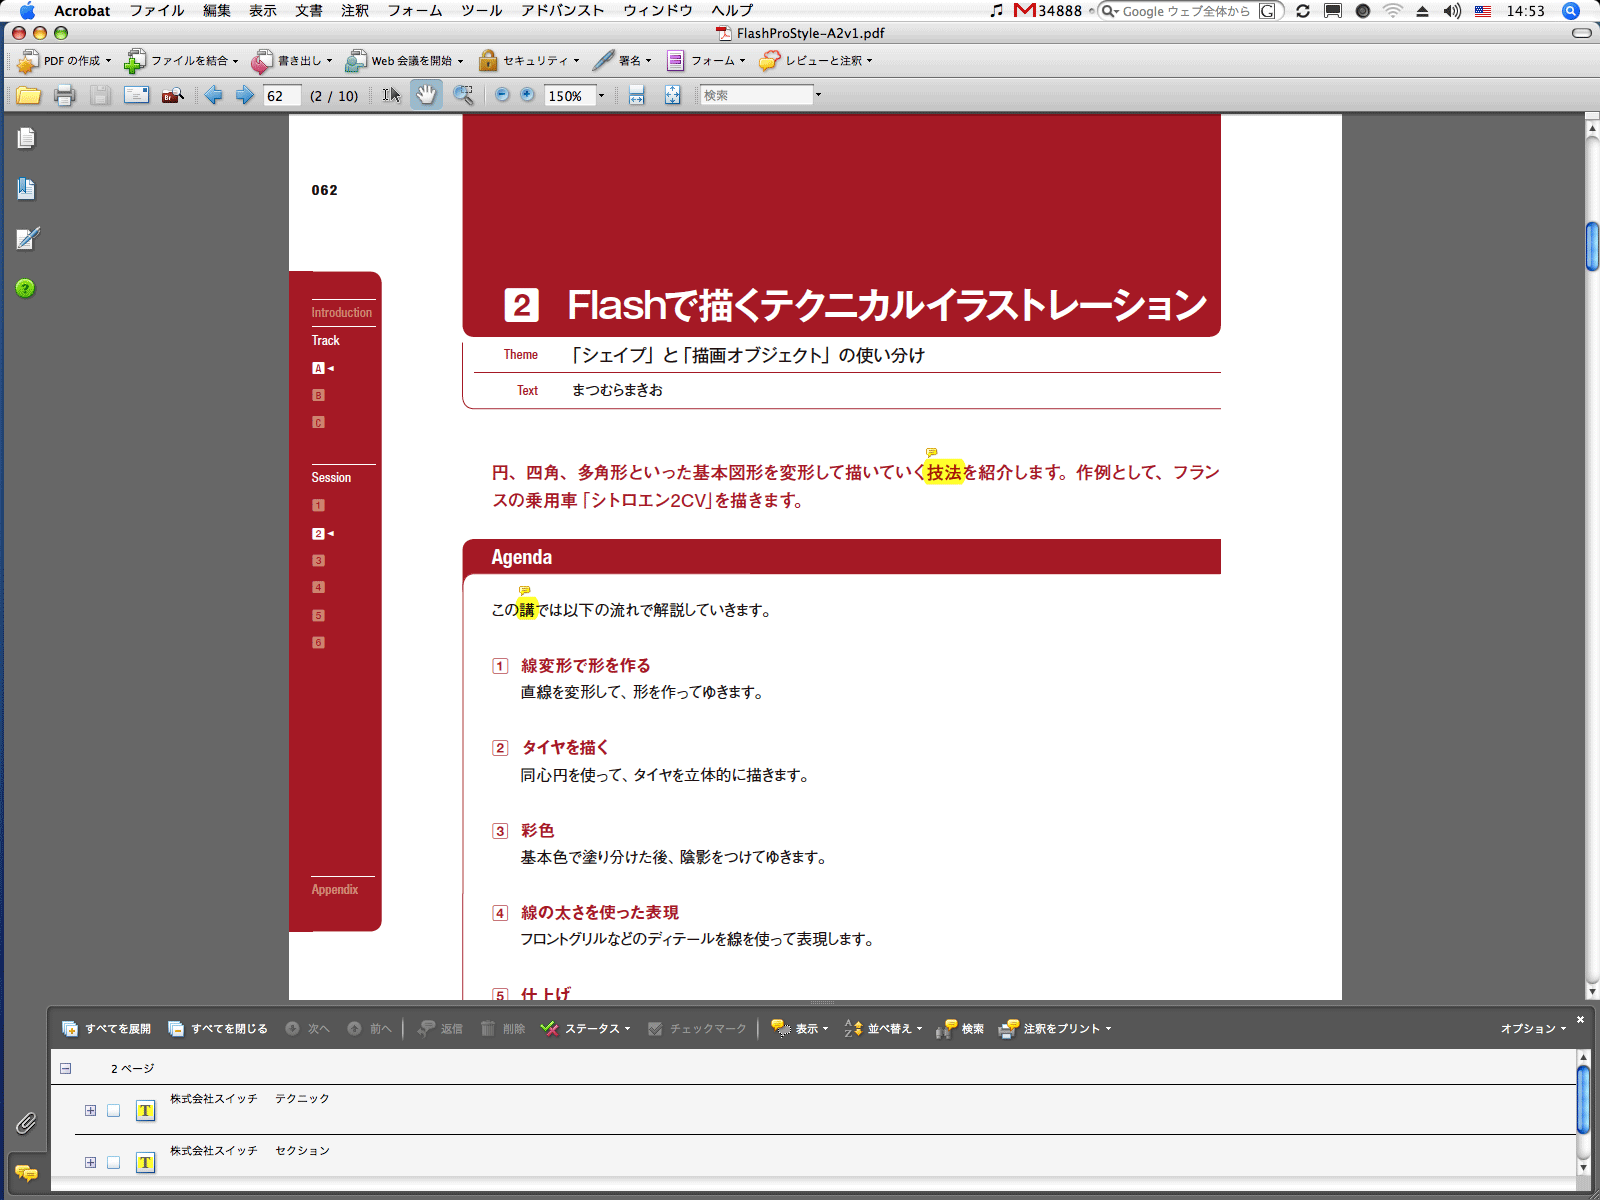Open the 編集 menu
This screenshot has width=1600, height=1200.
[x=217, y=11]
